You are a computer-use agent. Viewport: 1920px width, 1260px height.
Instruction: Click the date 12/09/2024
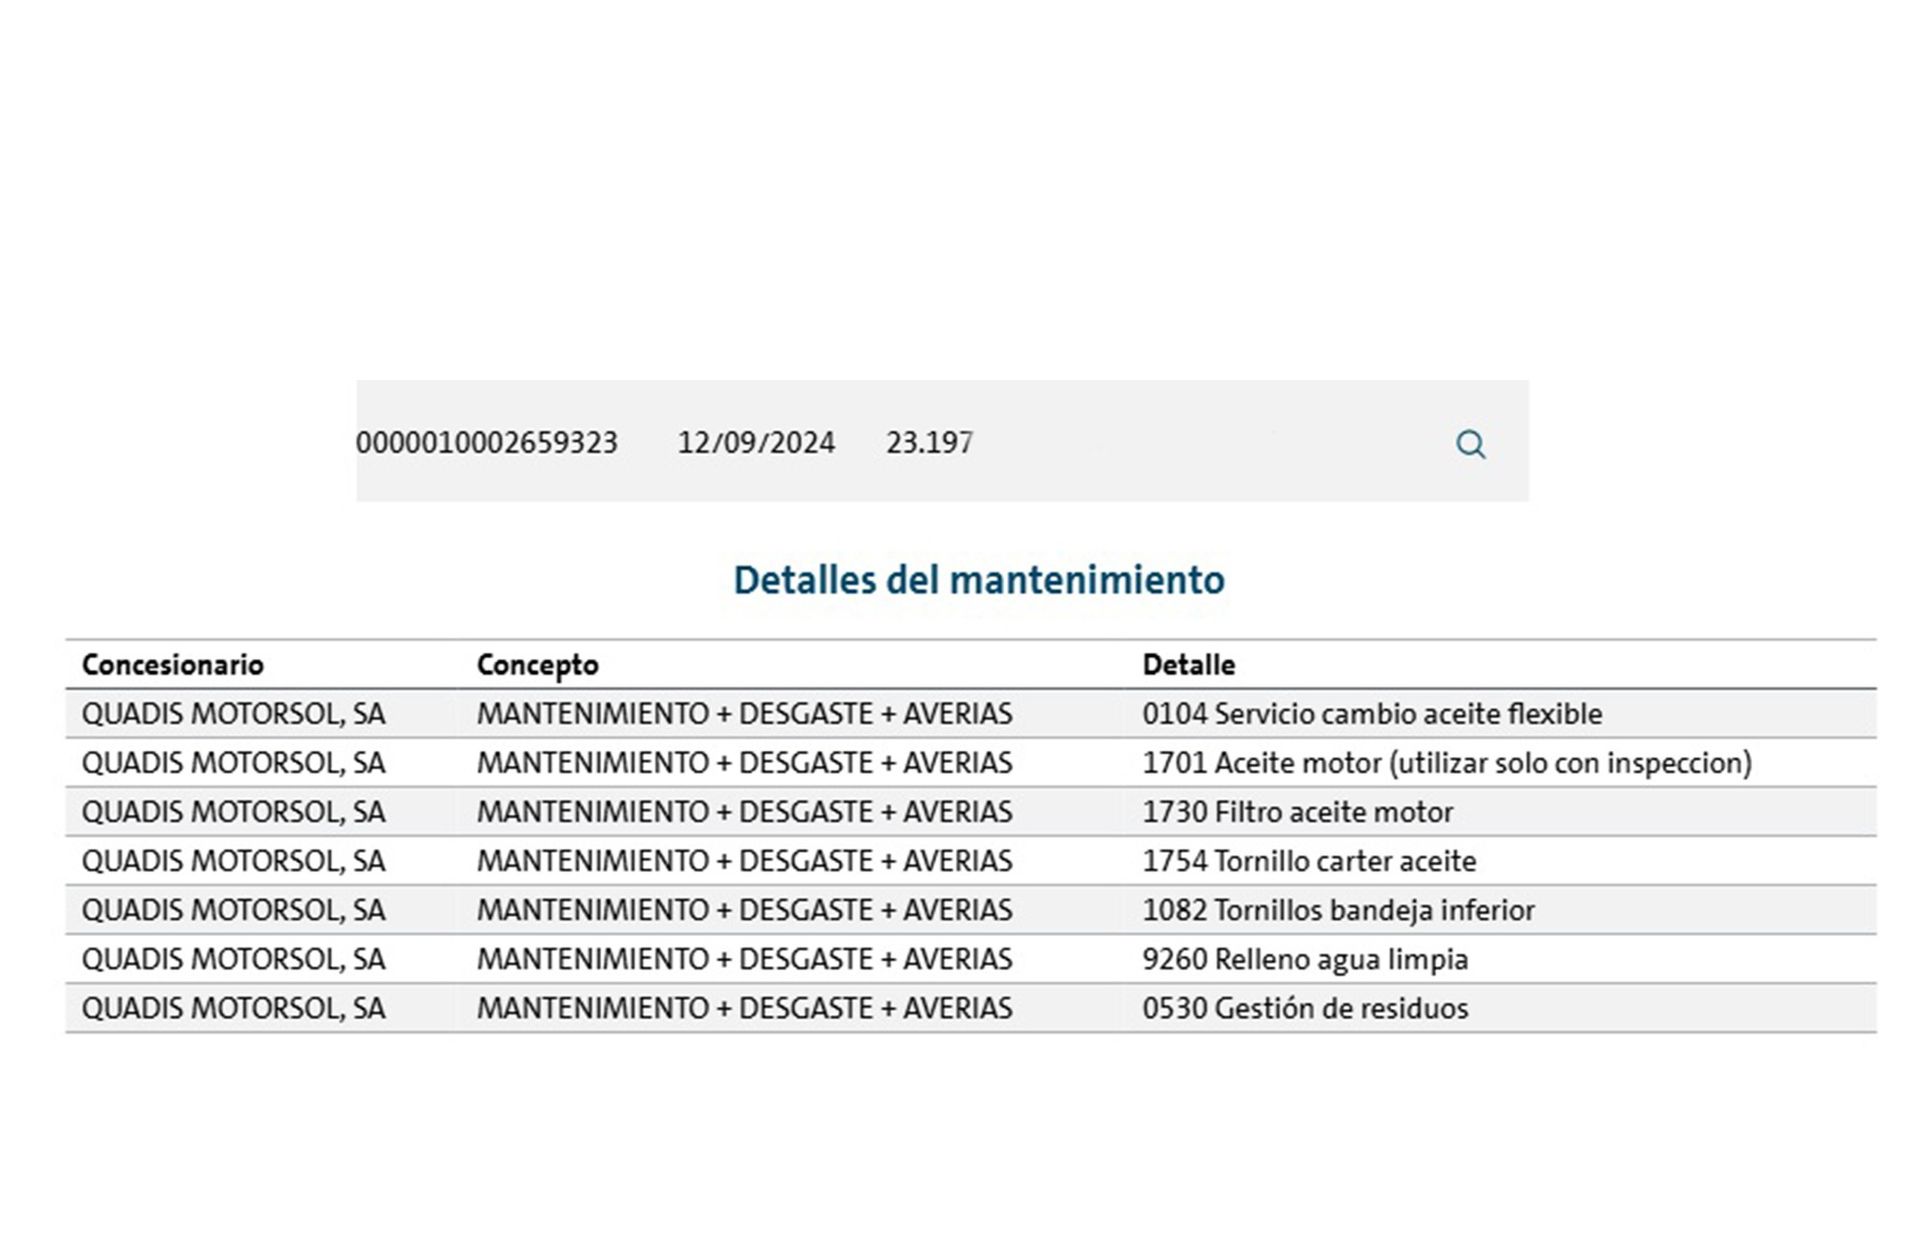(x=756, y=443)
